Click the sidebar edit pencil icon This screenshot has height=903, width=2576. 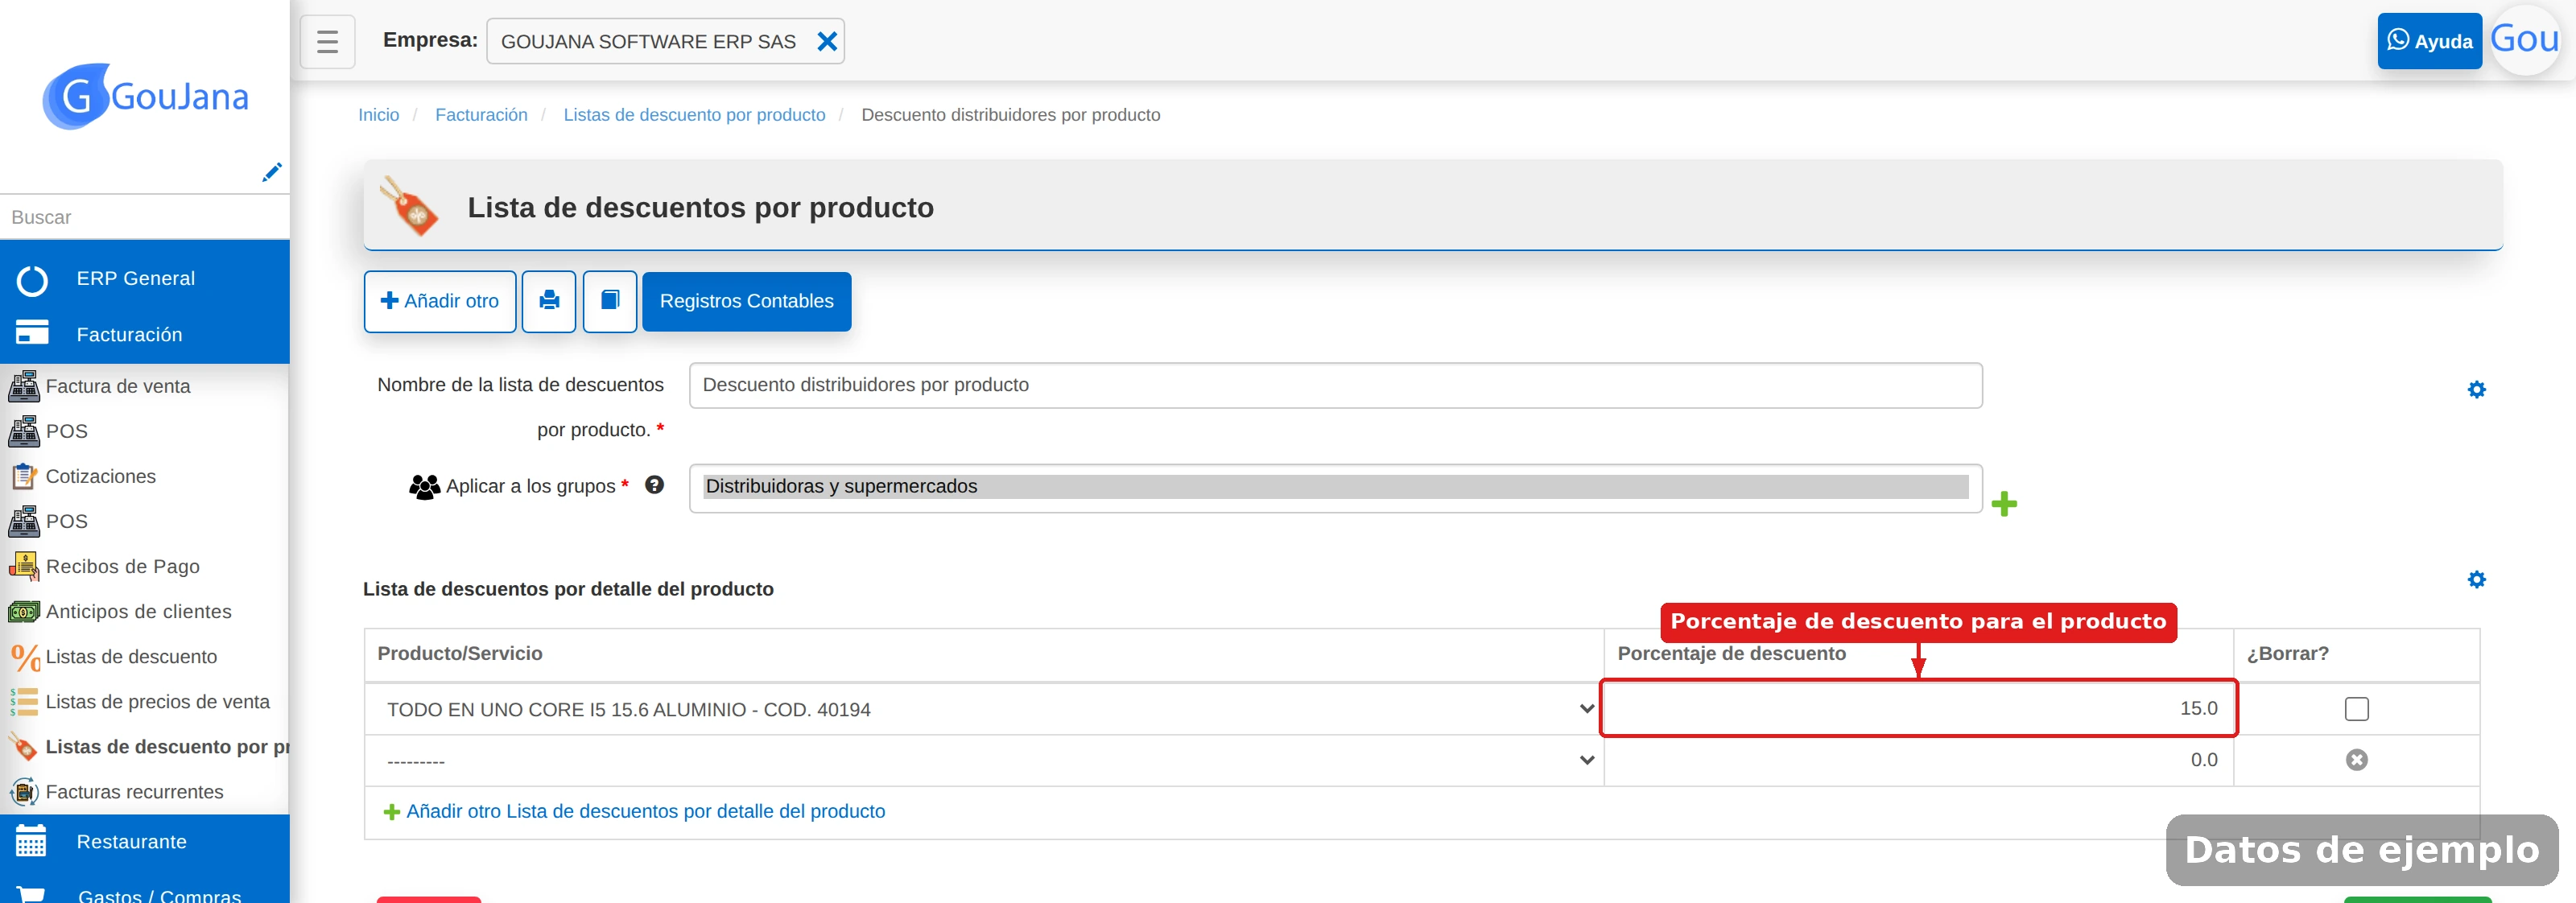[271, 172]
